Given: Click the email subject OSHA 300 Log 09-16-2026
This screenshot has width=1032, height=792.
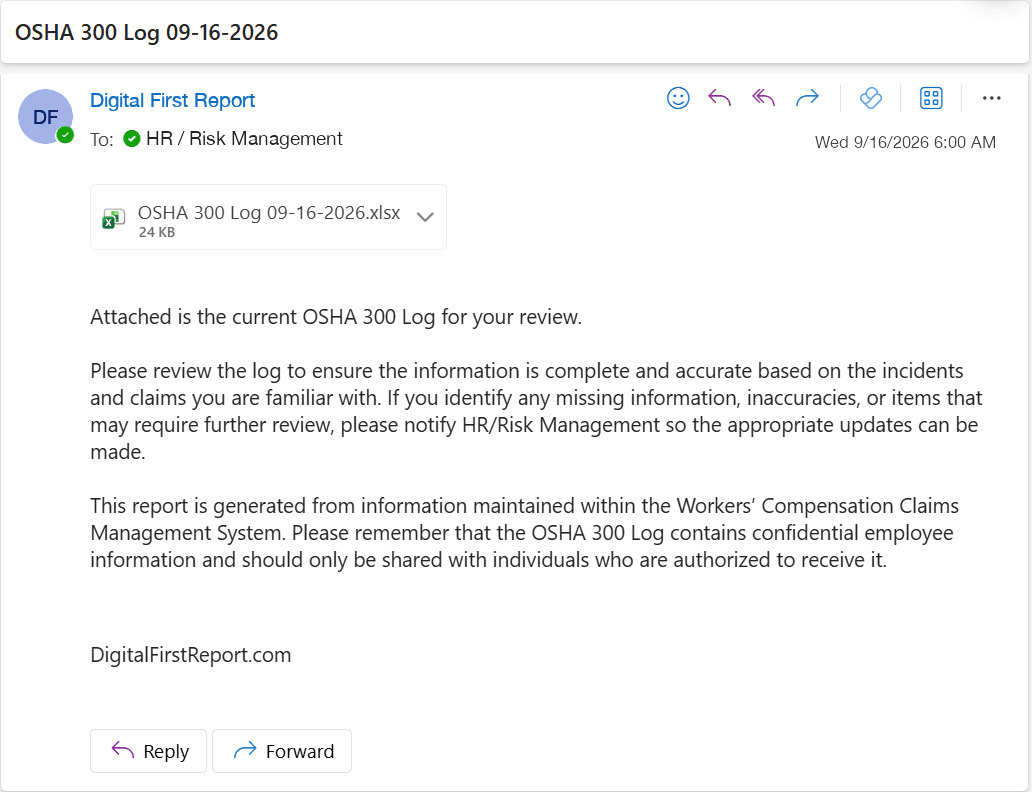Looking at the screenshot, I should coord(146,32).
